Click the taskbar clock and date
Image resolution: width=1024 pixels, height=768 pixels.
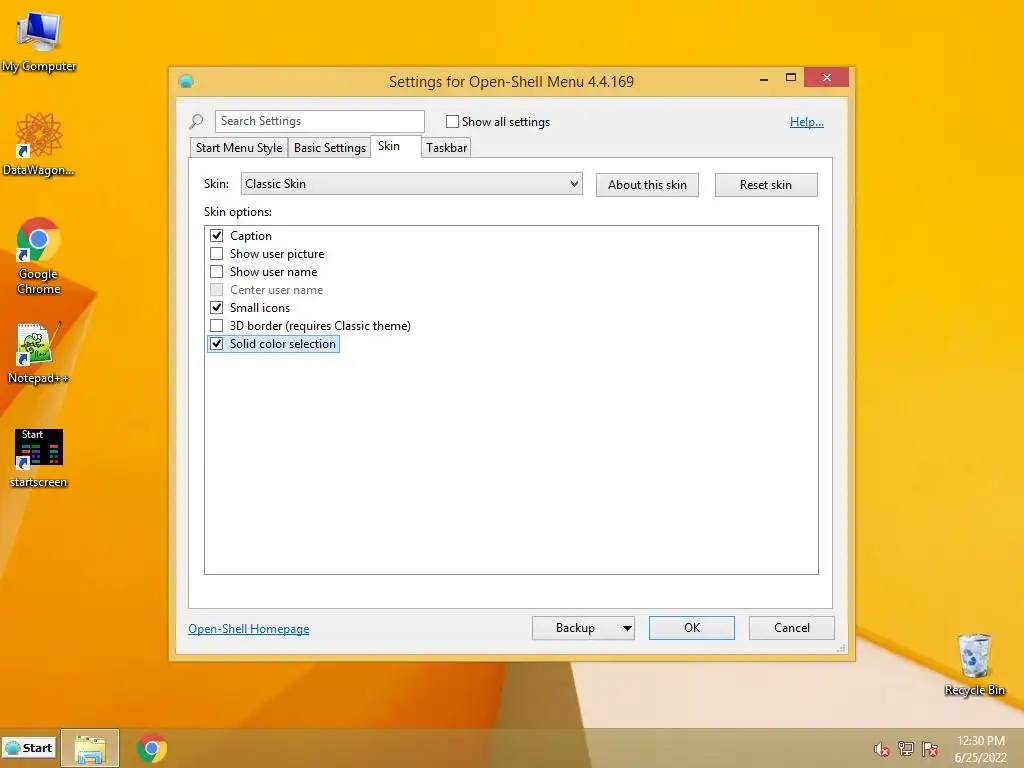tap(980, 749)
